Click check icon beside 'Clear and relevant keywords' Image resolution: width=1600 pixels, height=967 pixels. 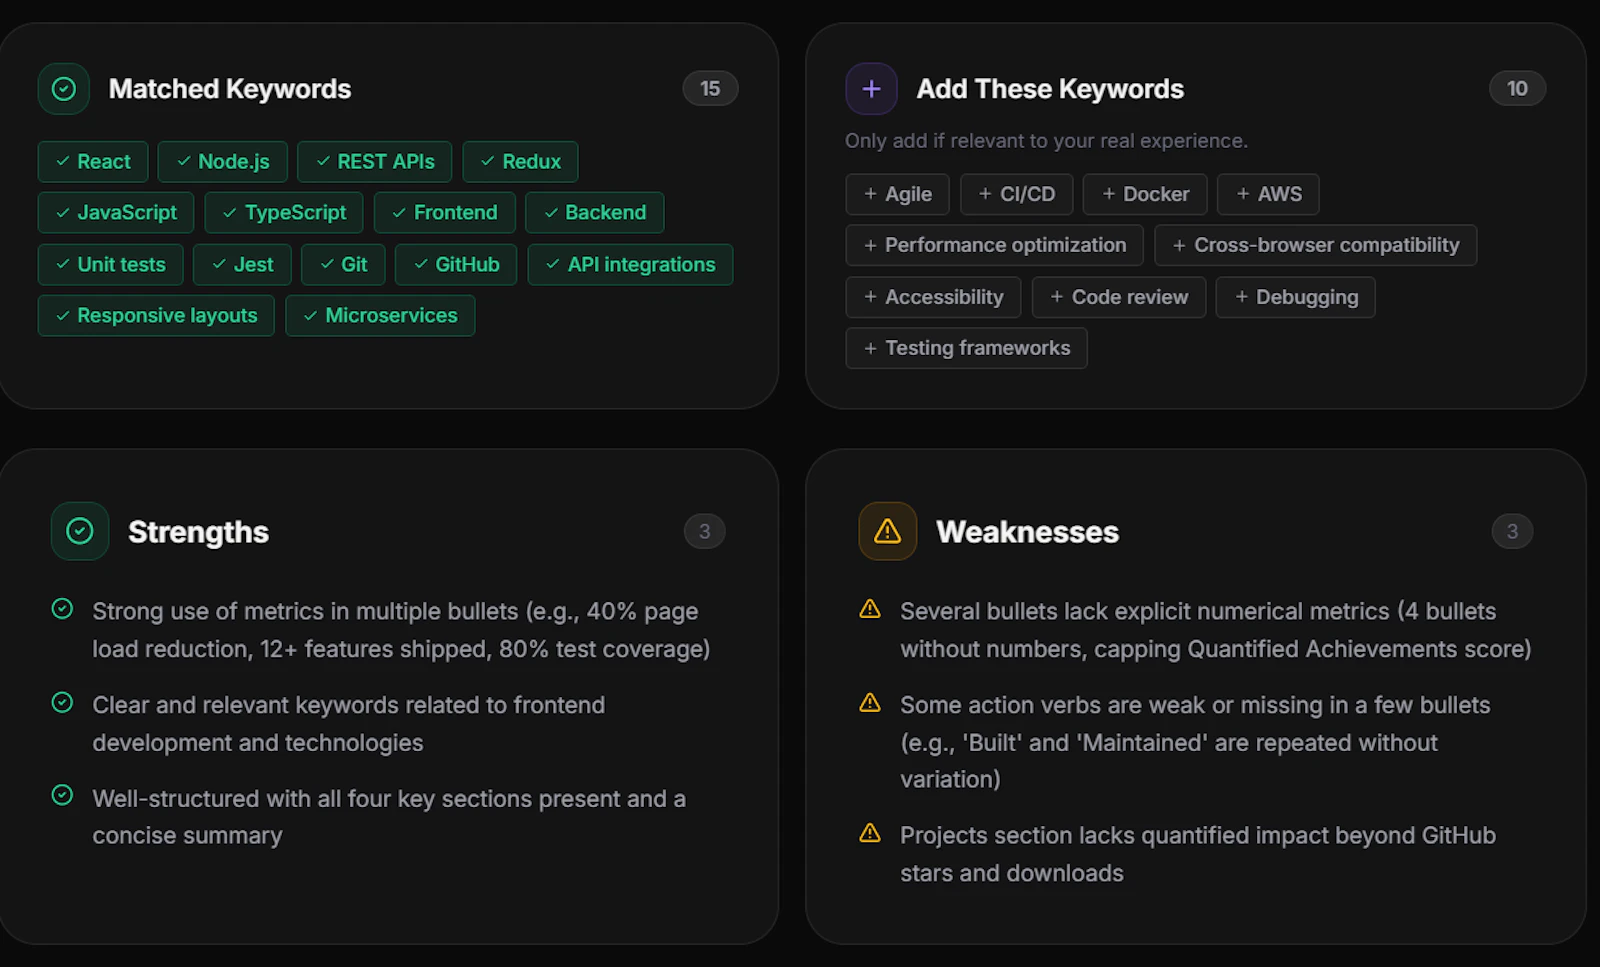[62, 703]
